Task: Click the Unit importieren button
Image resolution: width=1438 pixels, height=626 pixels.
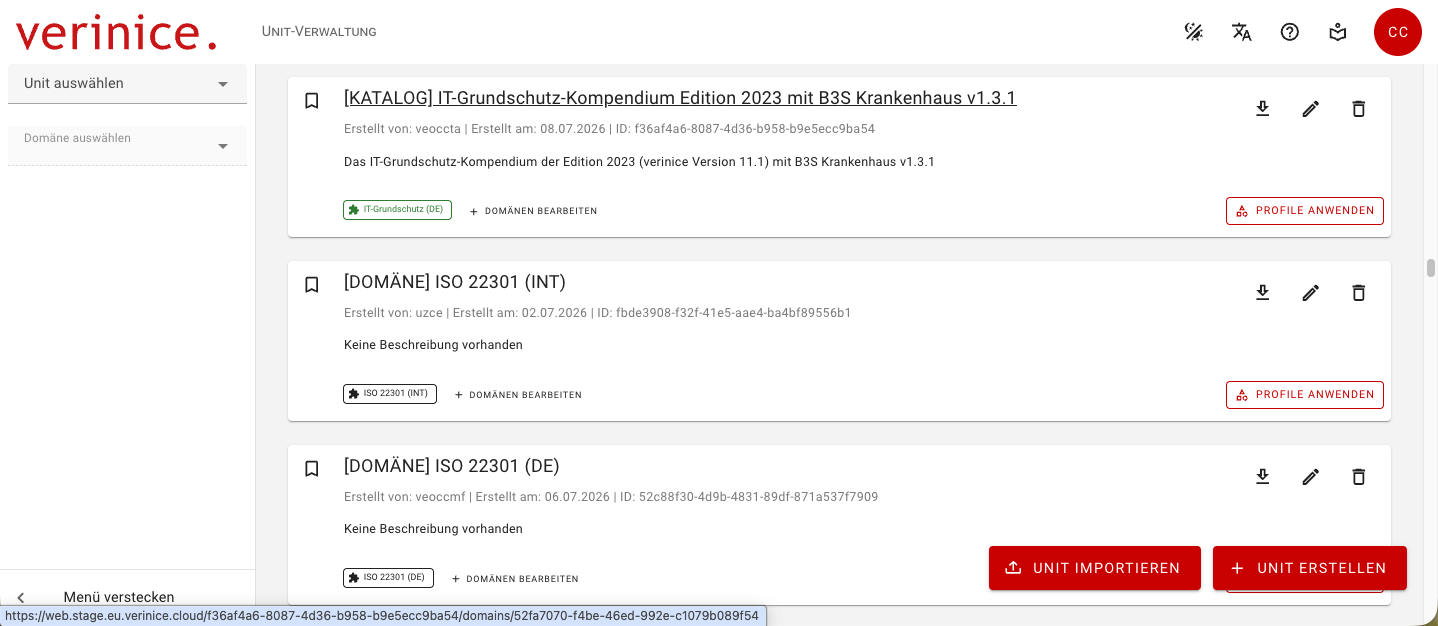Action: pos(1095,568)
